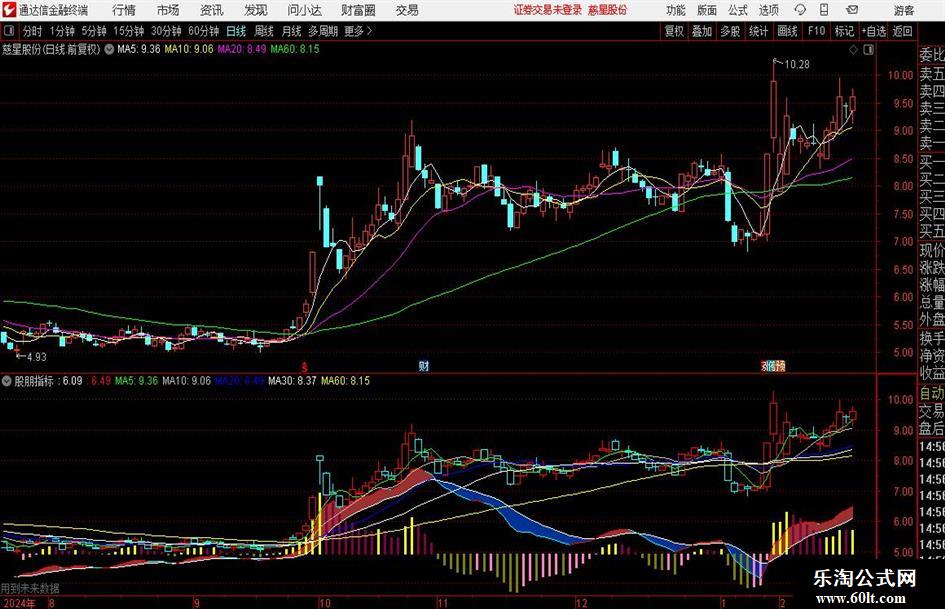Click the MA30: 8.37 indicator label
Screen dimensions: 945x609
pyautogui.click(x=292, y=381)
